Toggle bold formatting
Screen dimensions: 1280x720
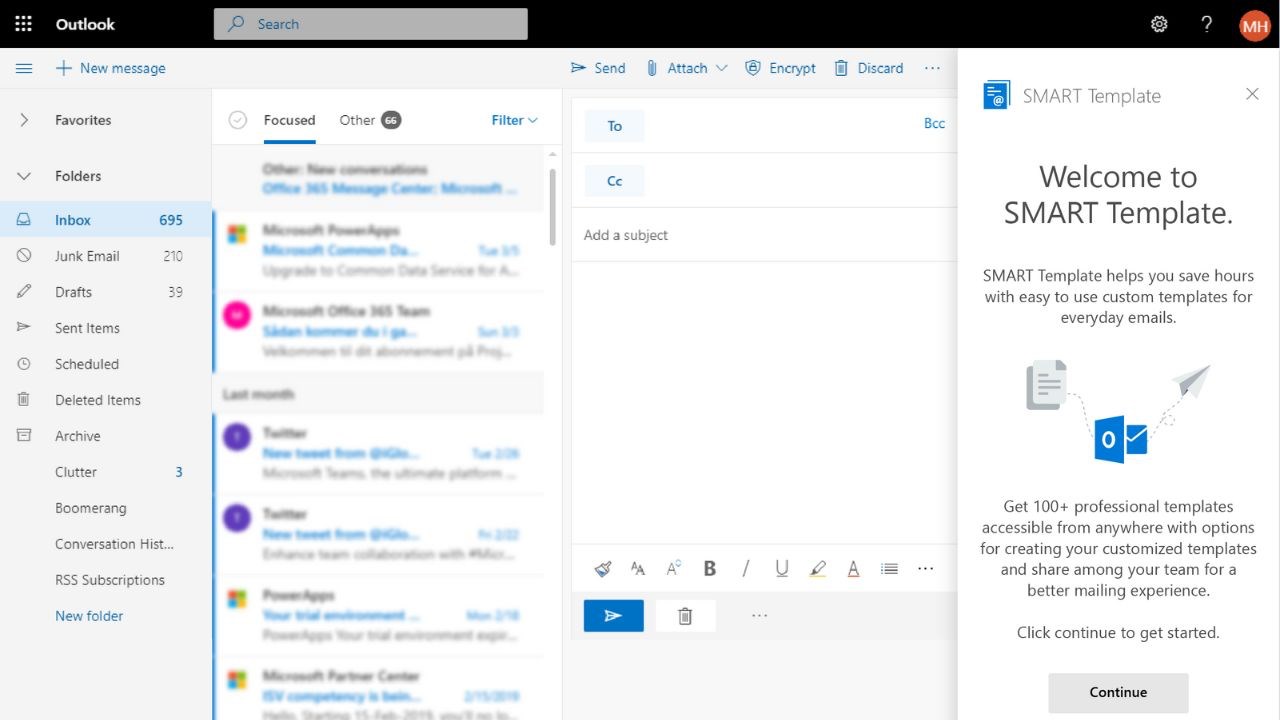(x=710, y=569)
